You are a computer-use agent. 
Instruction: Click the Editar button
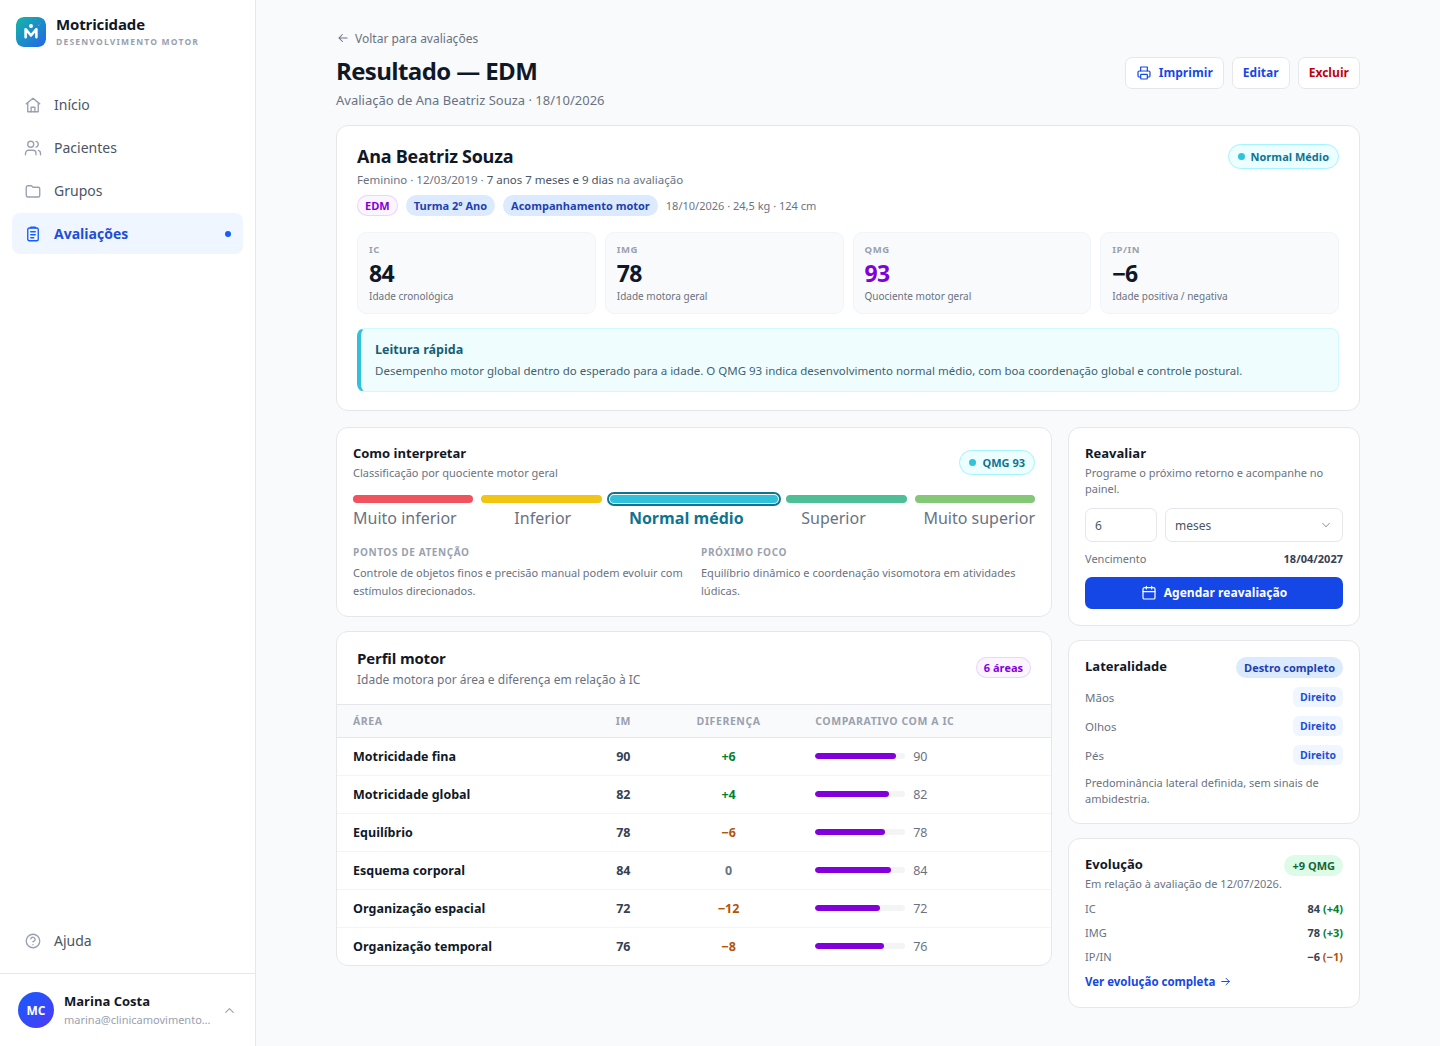click(1260, 73)
